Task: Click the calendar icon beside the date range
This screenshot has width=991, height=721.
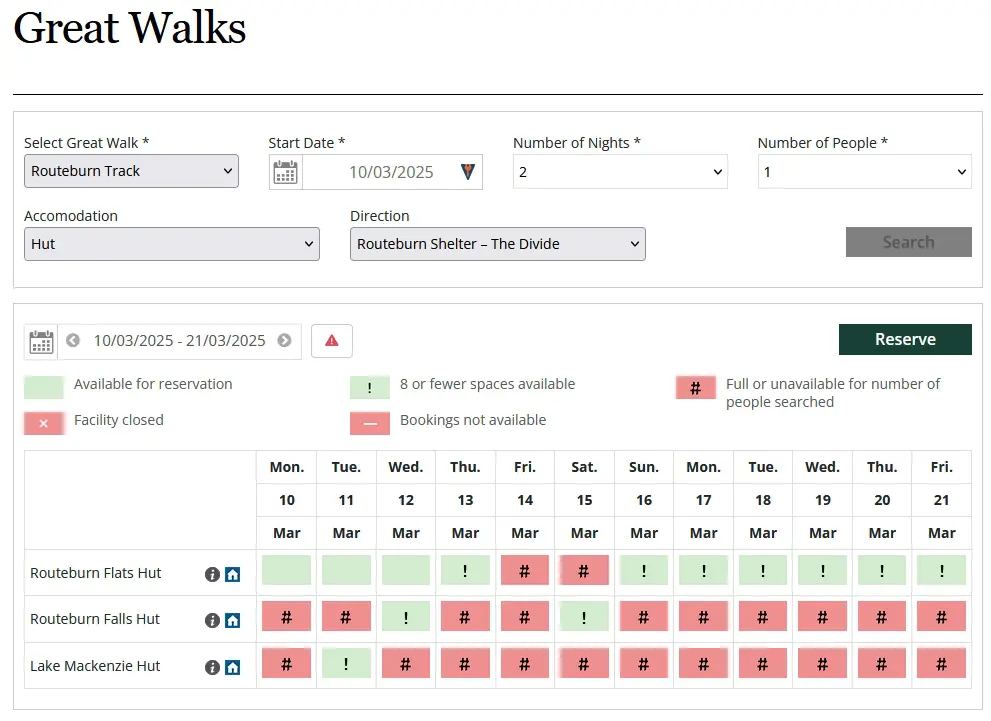Action: pyautogui.click(x=41, y=342)
